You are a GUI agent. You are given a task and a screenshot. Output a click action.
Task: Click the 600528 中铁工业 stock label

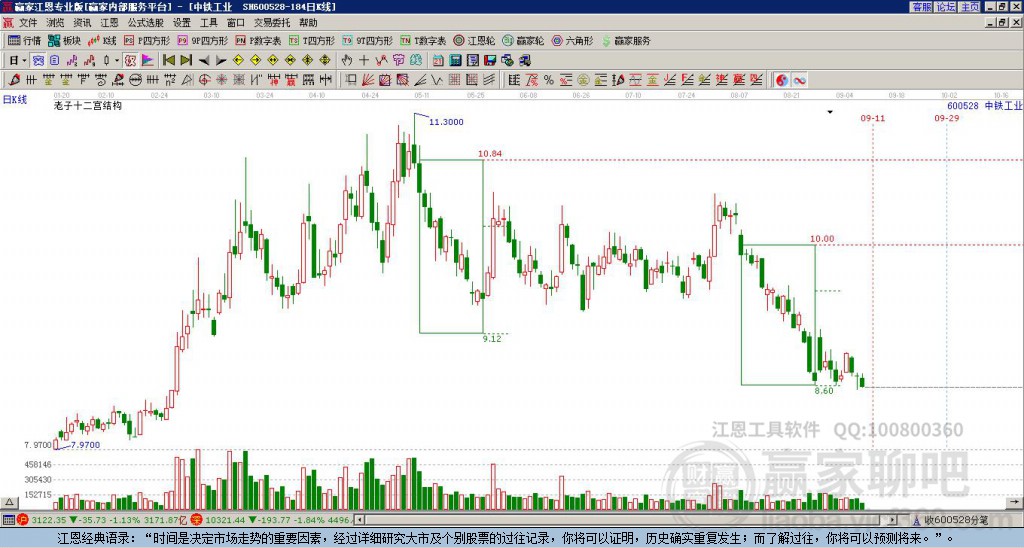pos(984,106)
